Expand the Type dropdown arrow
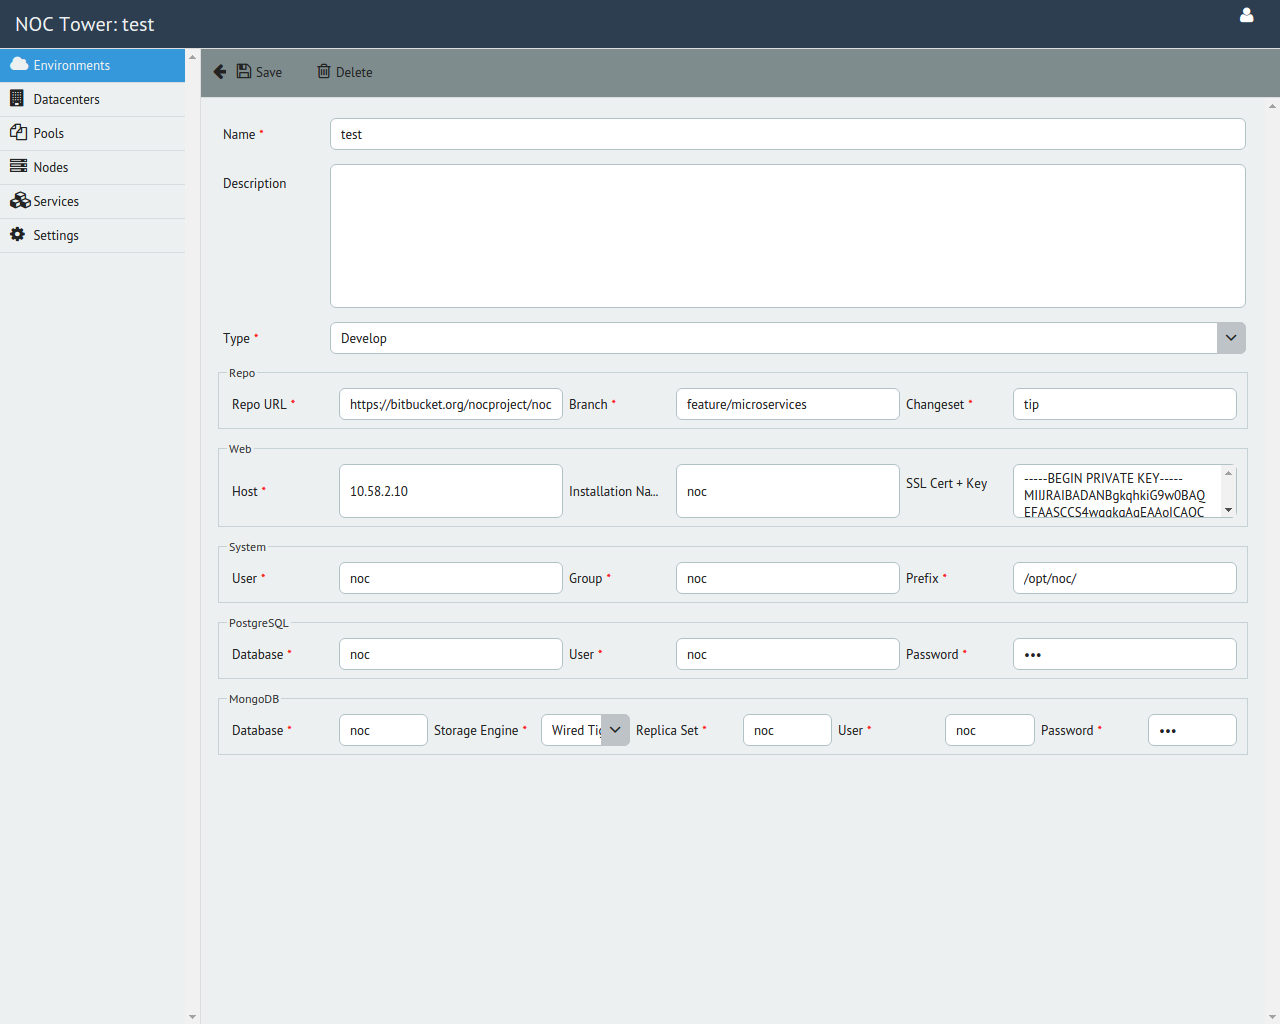The height and width of the screenshot is (1024, 1280). [x=1231, y=338]
